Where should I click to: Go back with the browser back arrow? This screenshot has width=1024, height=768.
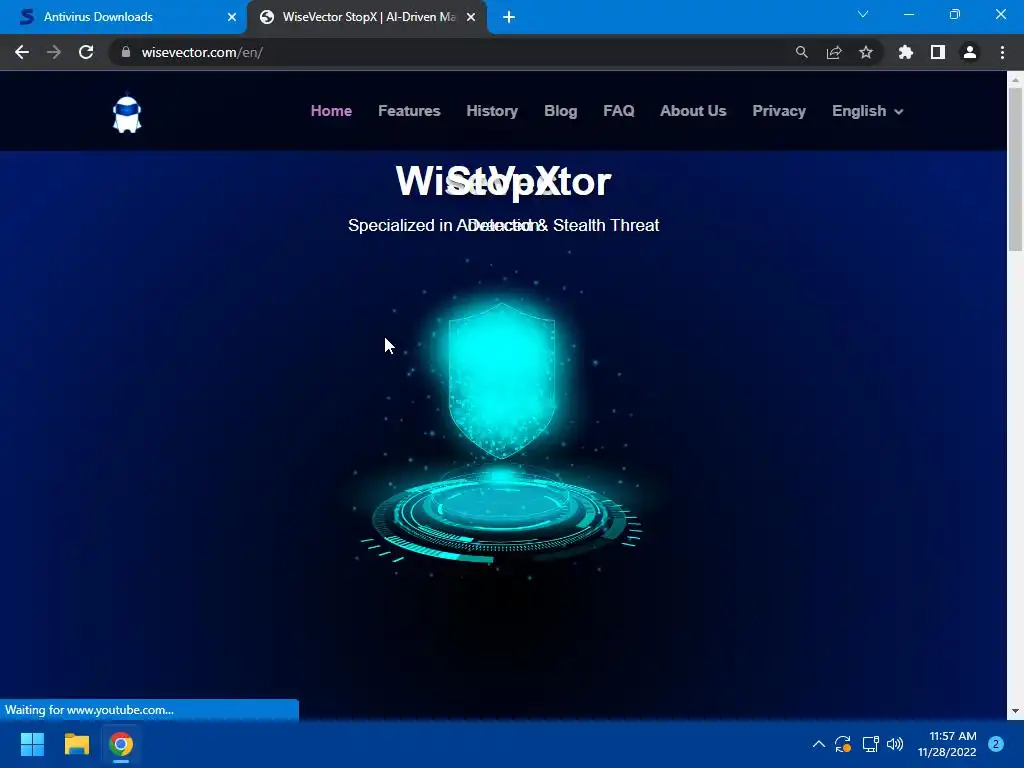pos(22,52)
